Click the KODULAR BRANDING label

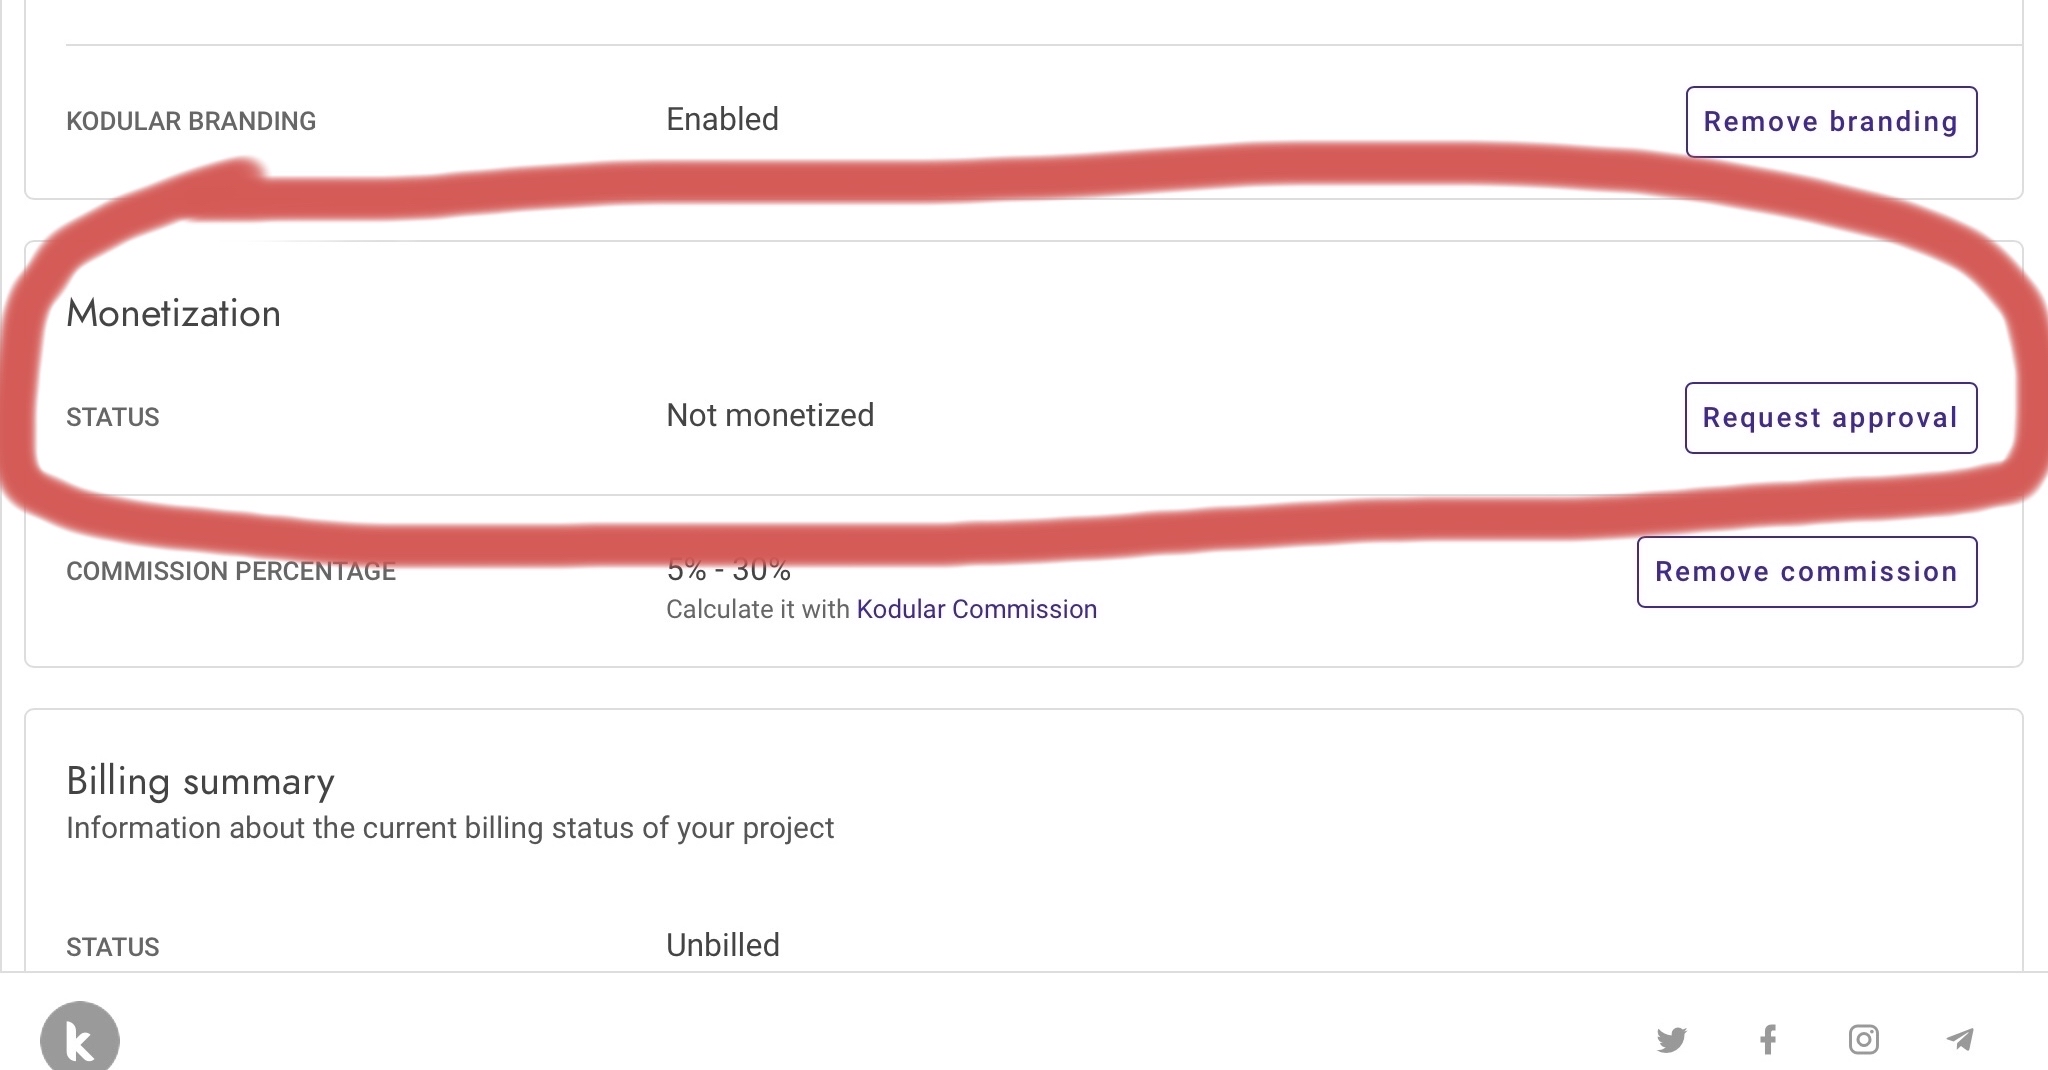tap(191, 121)
